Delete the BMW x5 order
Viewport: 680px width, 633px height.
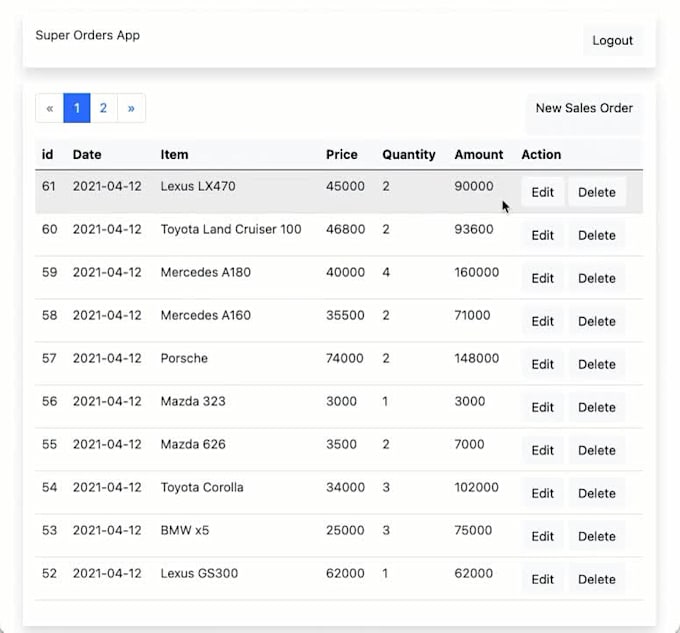tap(597, 536)
